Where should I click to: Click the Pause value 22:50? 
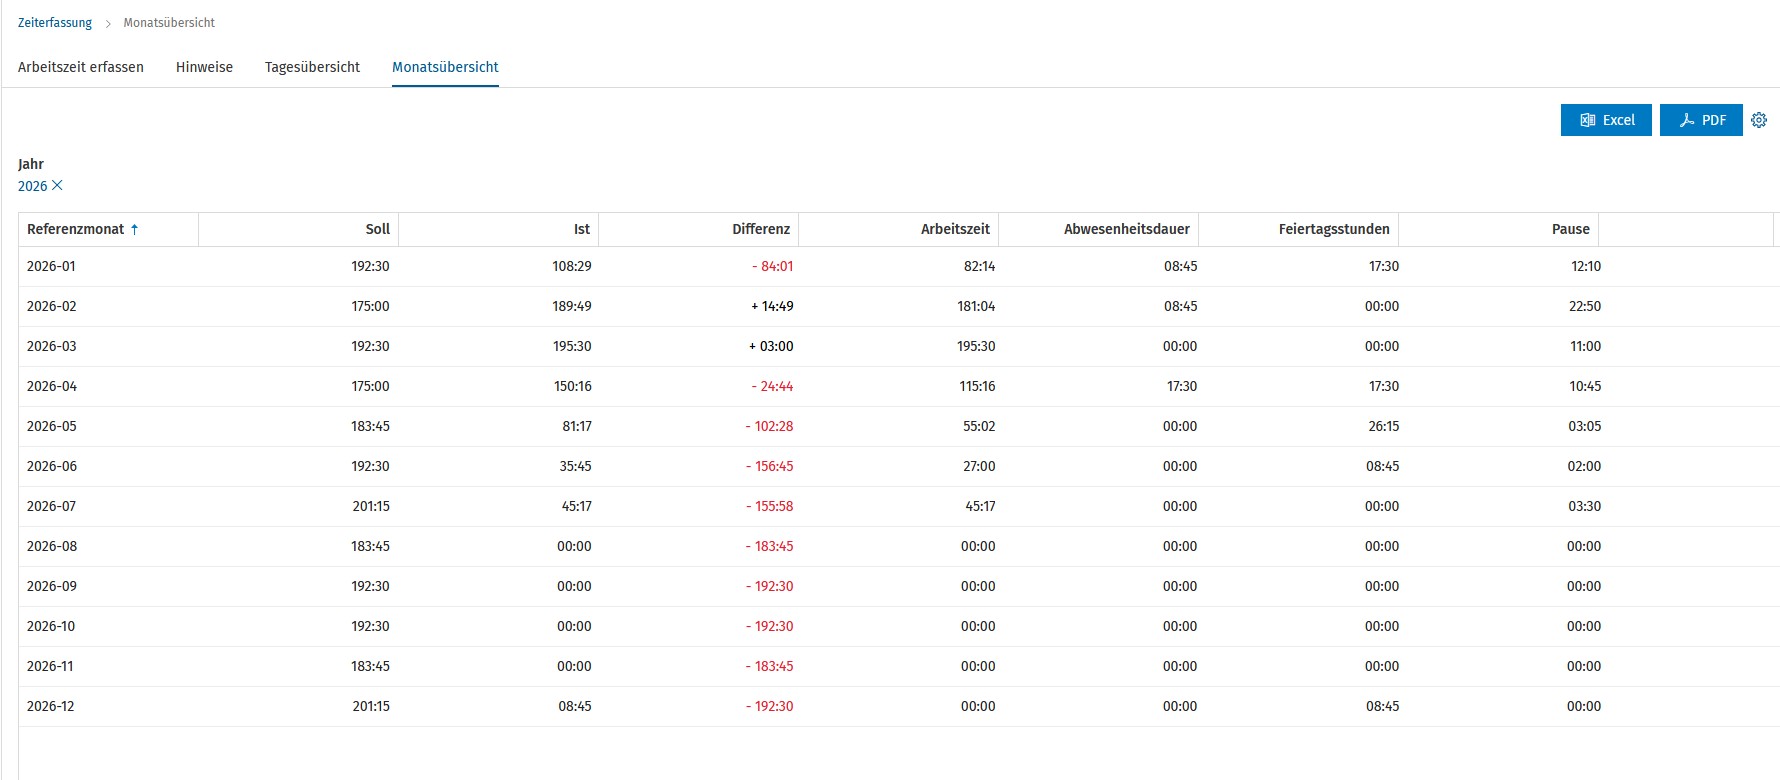point(1585,307)
